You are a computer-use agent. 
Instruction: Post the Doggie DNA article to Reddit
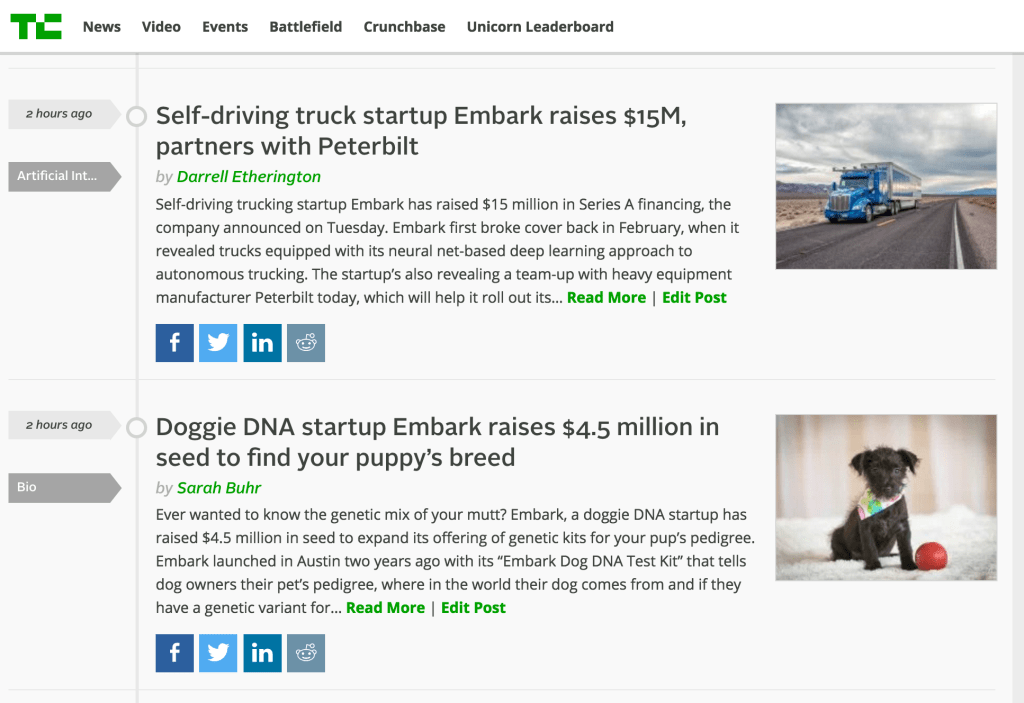click(306, 653)
